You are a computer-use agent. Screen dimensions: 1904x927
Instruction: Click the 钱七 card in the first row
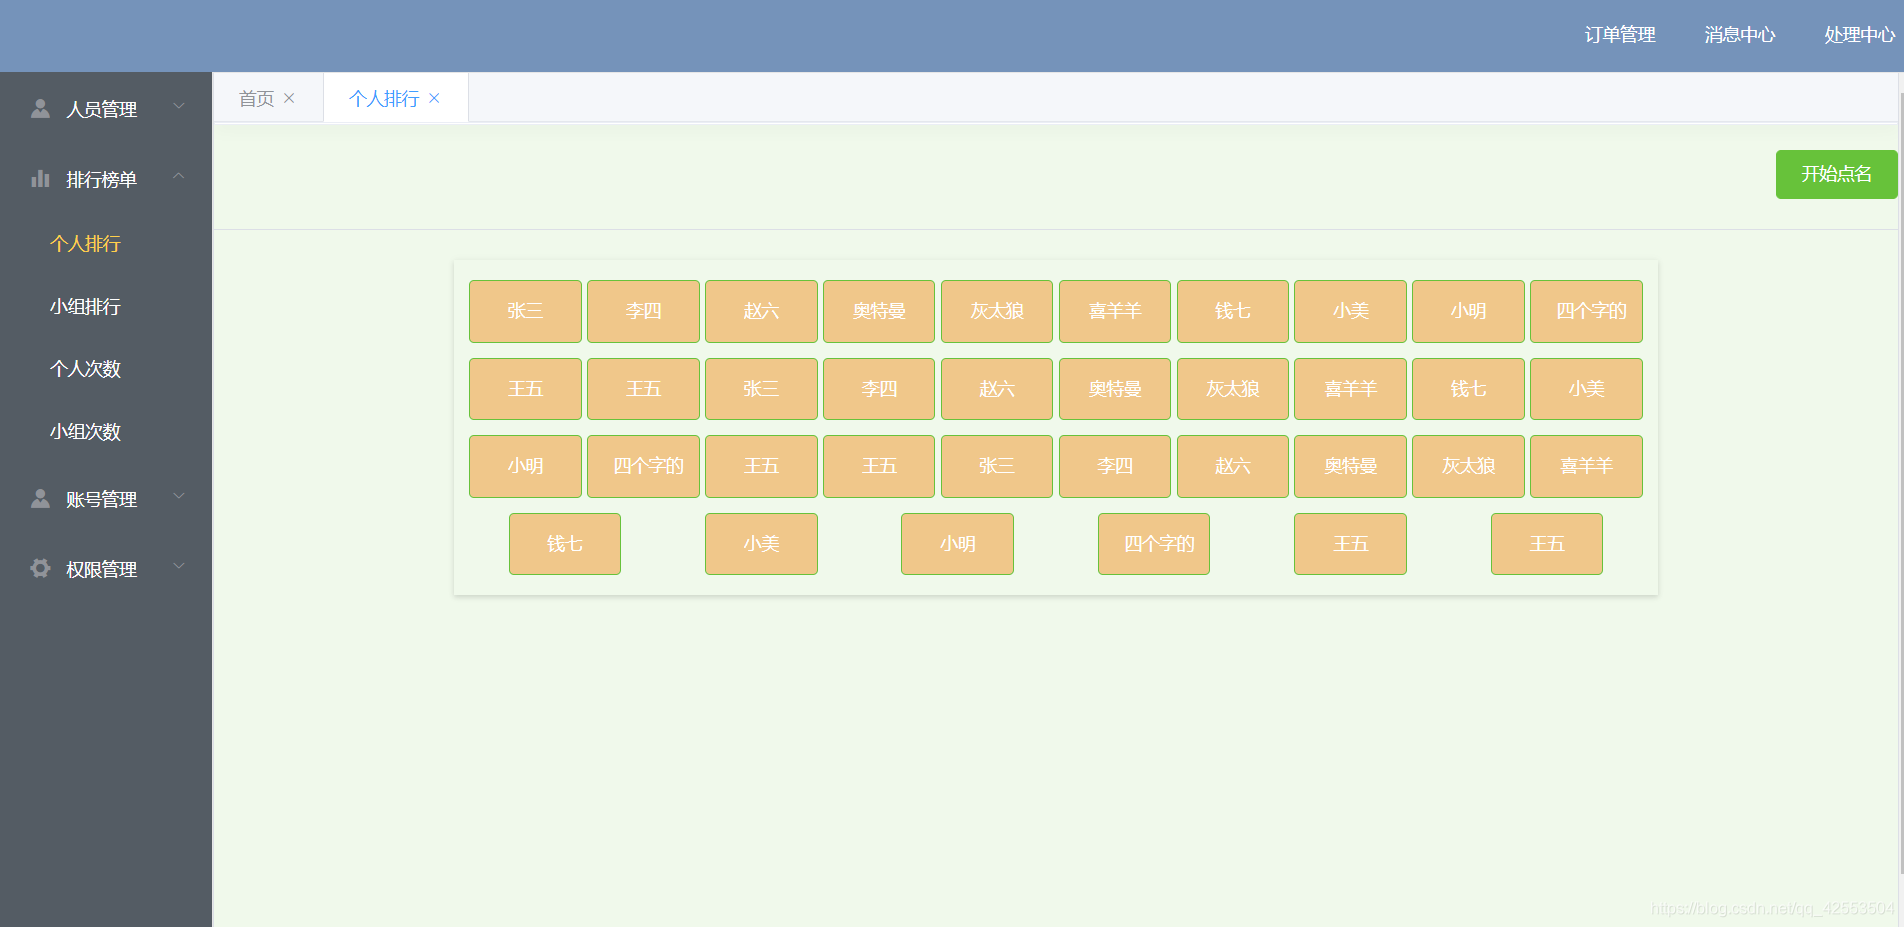click(1233, 311)
